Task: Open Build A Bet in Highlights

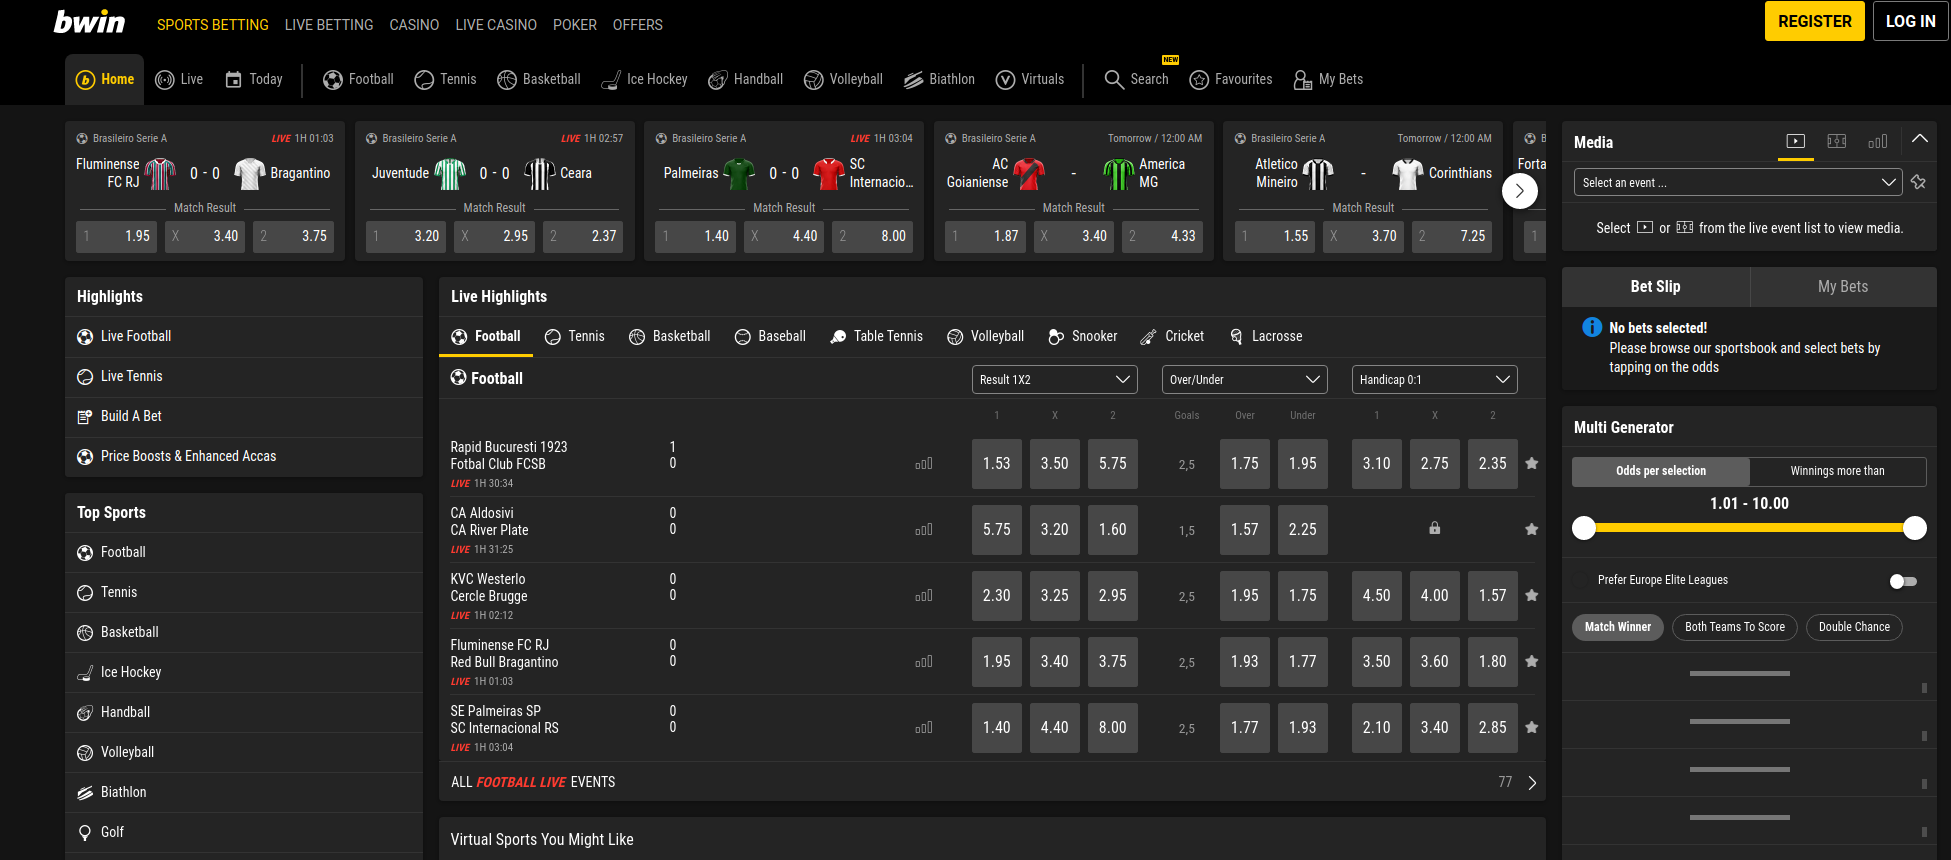Action: point(244,416)
